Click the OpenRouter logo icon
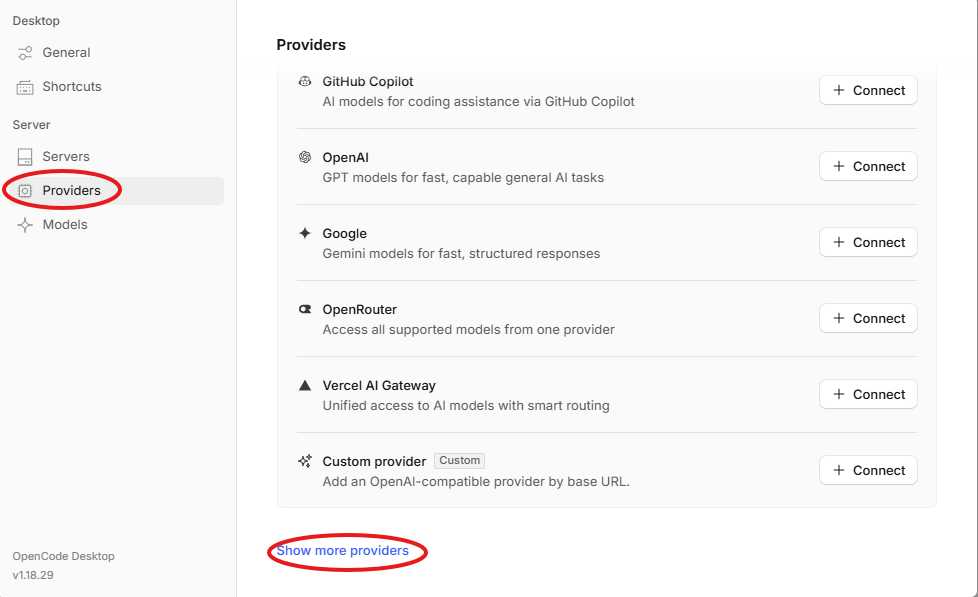 pyautogui.click(x=304, y=309)
